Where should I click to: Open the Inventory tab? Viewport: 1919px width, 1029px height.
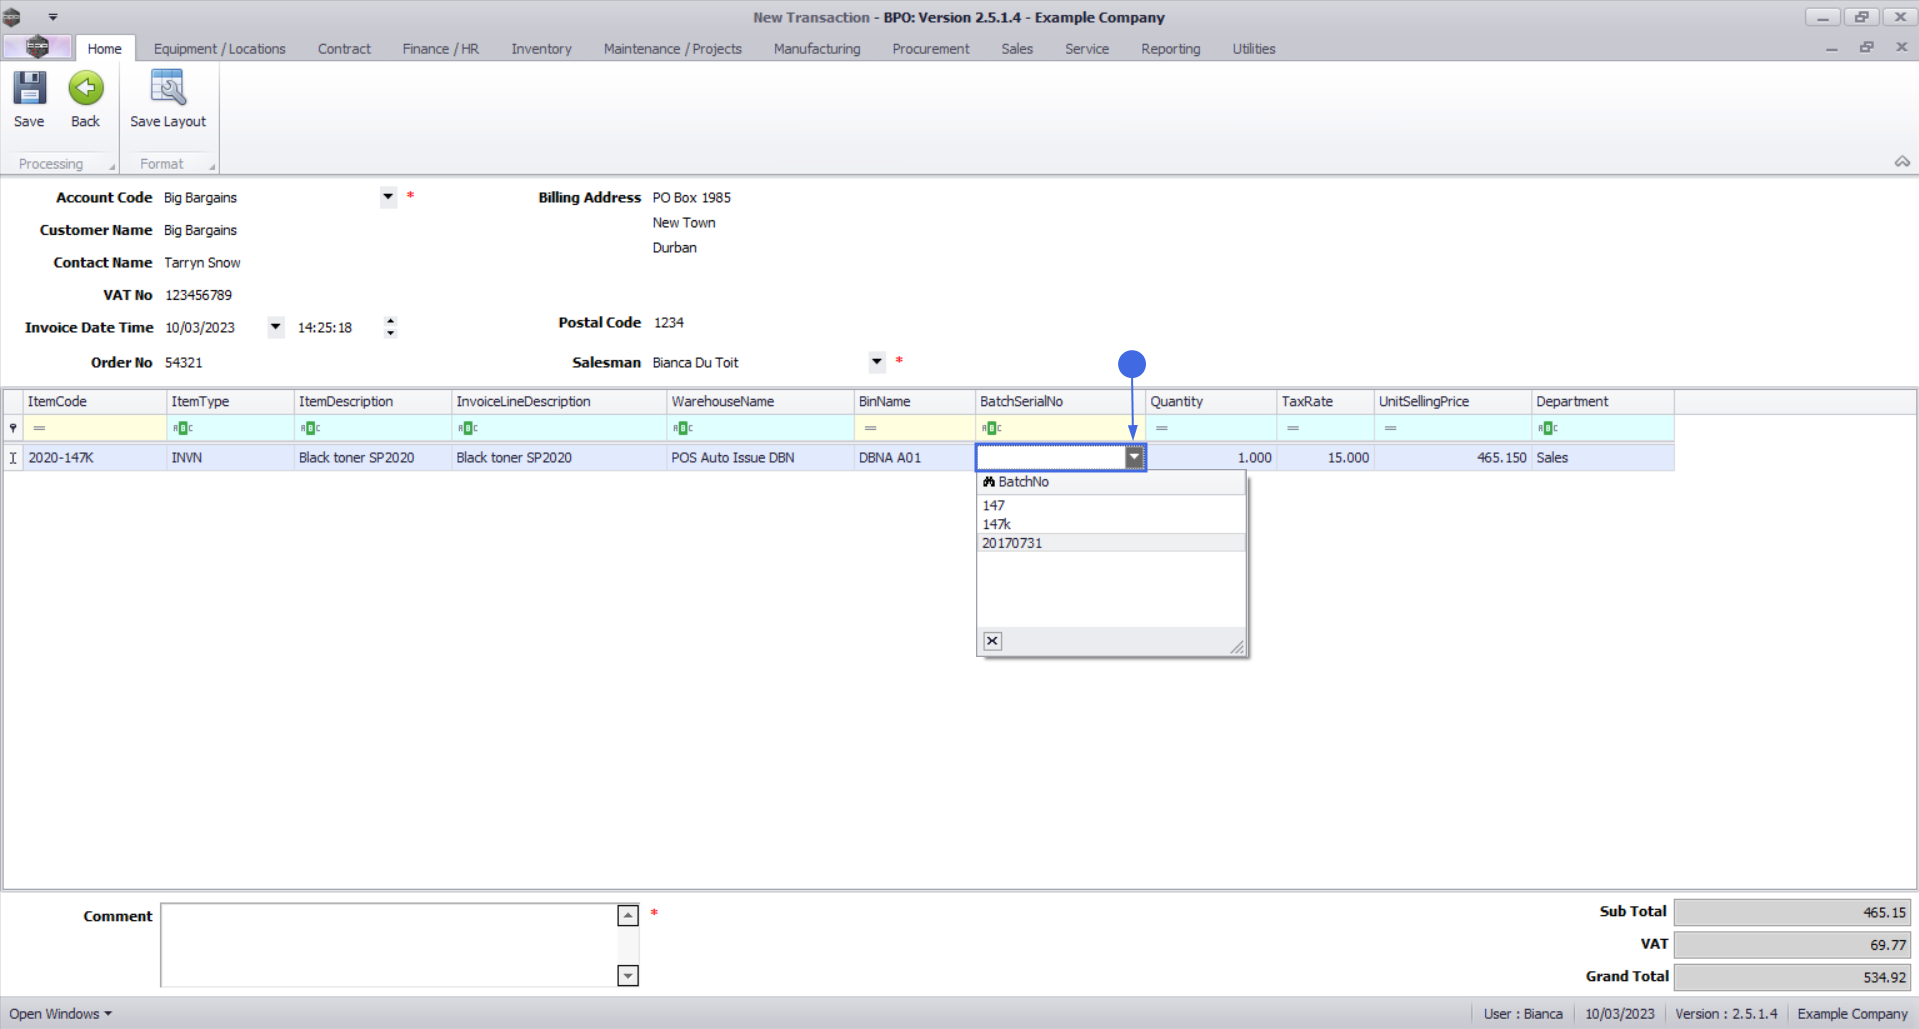(541, 48)
